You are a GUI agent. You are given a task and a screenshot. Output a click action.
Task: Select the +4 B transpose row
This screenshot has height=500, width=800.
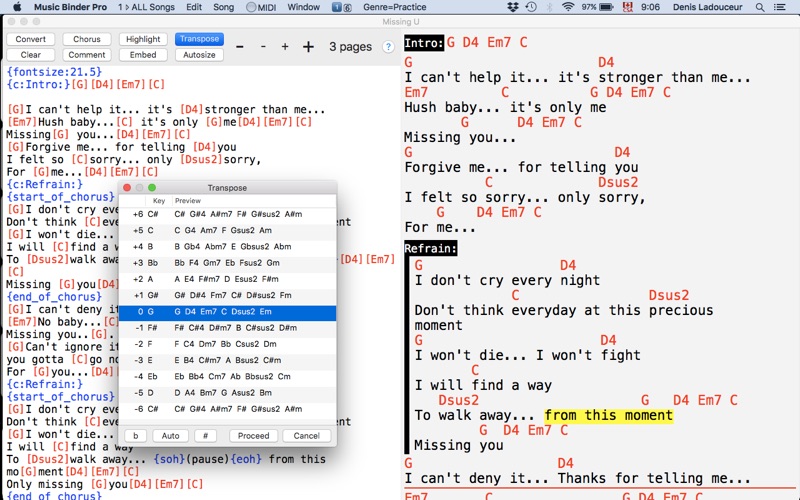click(x=228, y=247)
